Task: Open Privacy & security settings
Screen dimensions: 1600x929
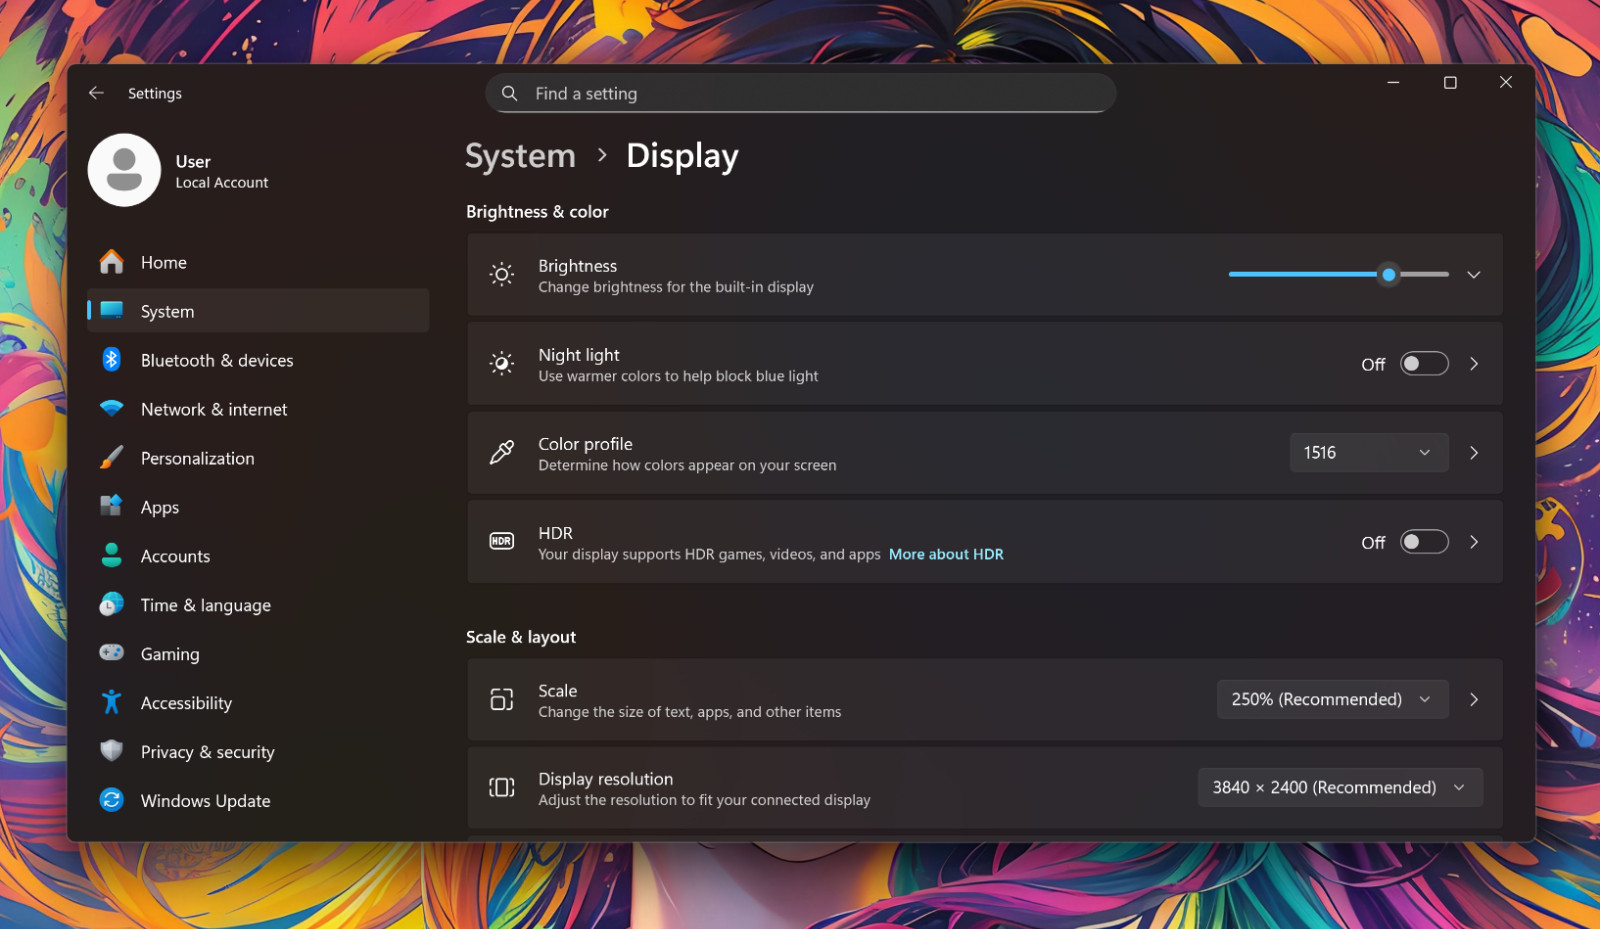Action: (258, 752)
